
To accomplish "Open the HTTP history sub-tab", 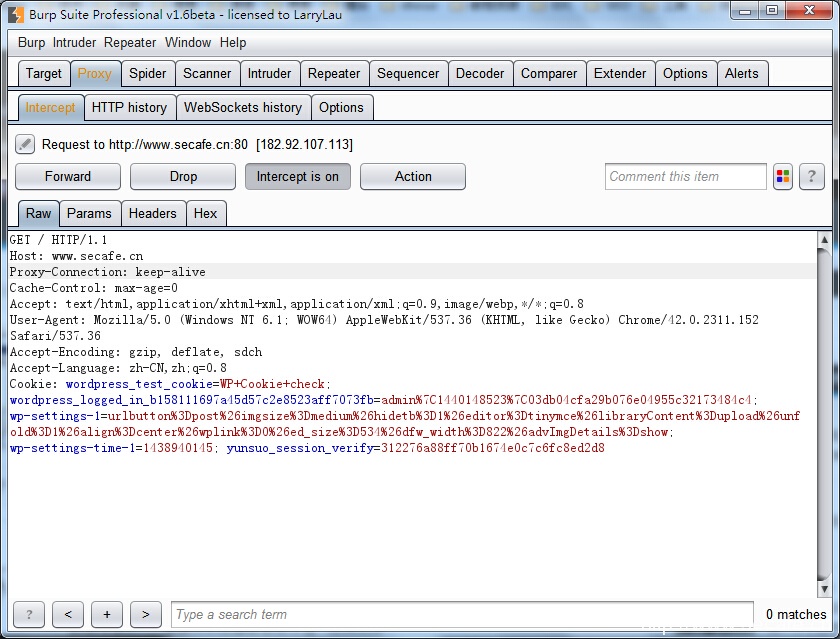I will coord(130,107).
